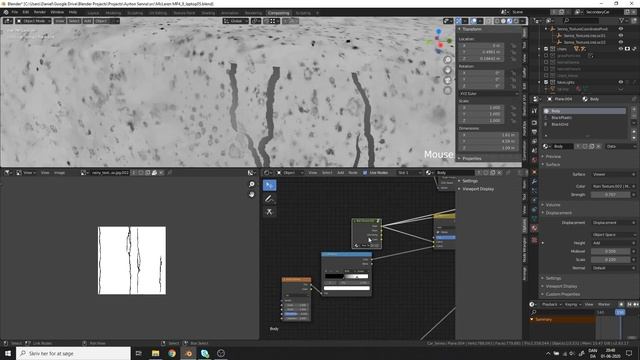Open Task View on the taskbar
This screenshot has width=640, height=360.
tap(139, 353)
